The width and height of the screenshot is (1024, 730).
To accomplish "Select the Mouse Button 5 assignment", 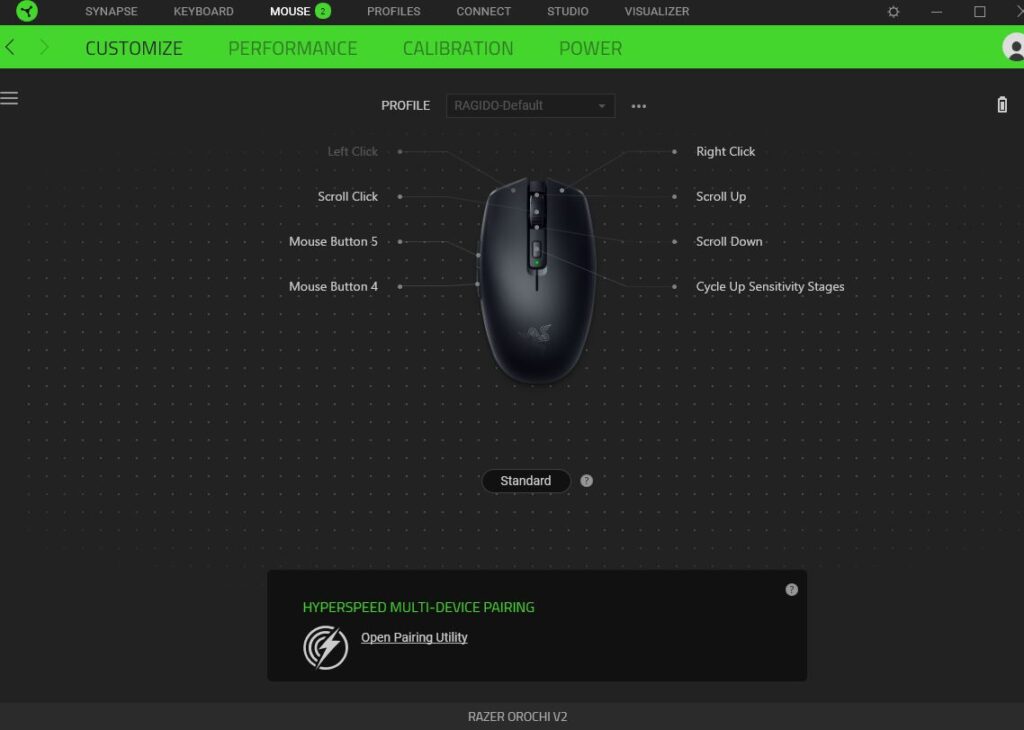I will point(333,242).
